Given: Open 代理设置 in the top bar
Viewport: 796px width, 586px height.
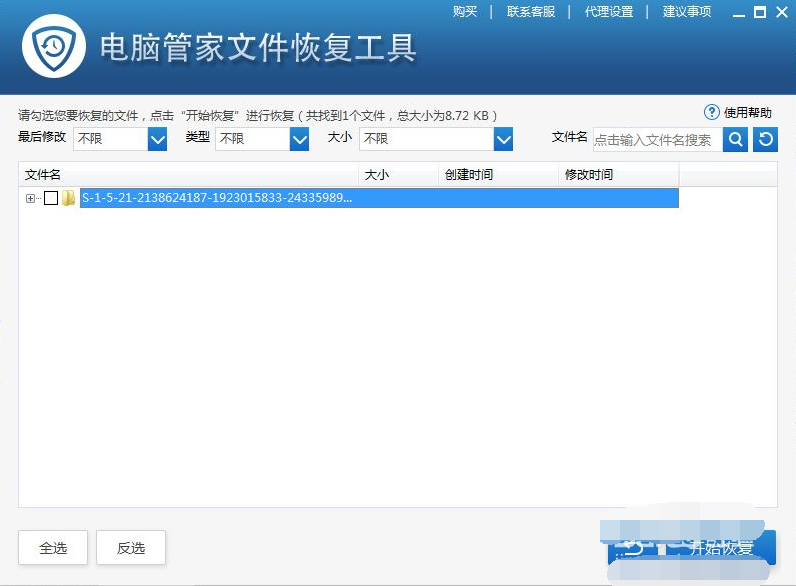Looking at the screenshot, I should (x=609, y=12).
